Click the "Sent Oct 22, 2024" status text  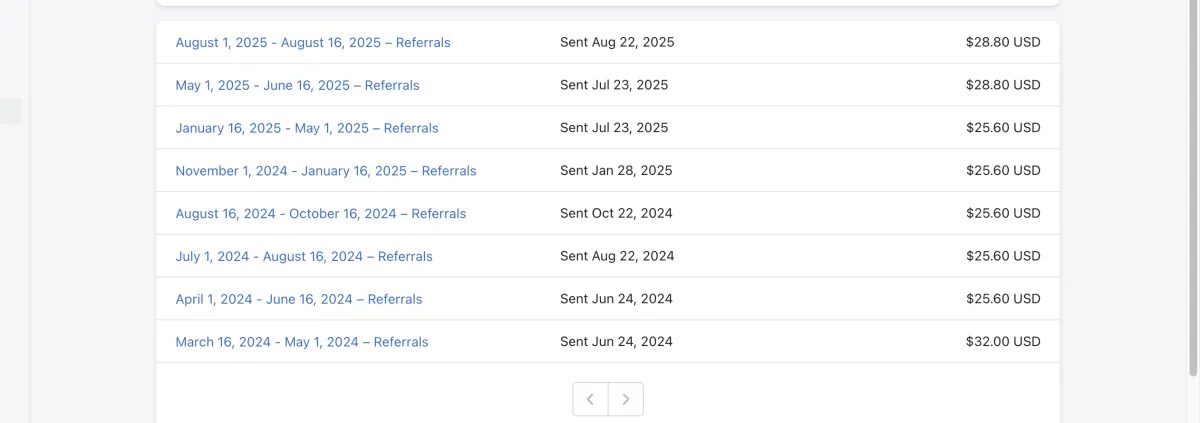pos(616,214)
